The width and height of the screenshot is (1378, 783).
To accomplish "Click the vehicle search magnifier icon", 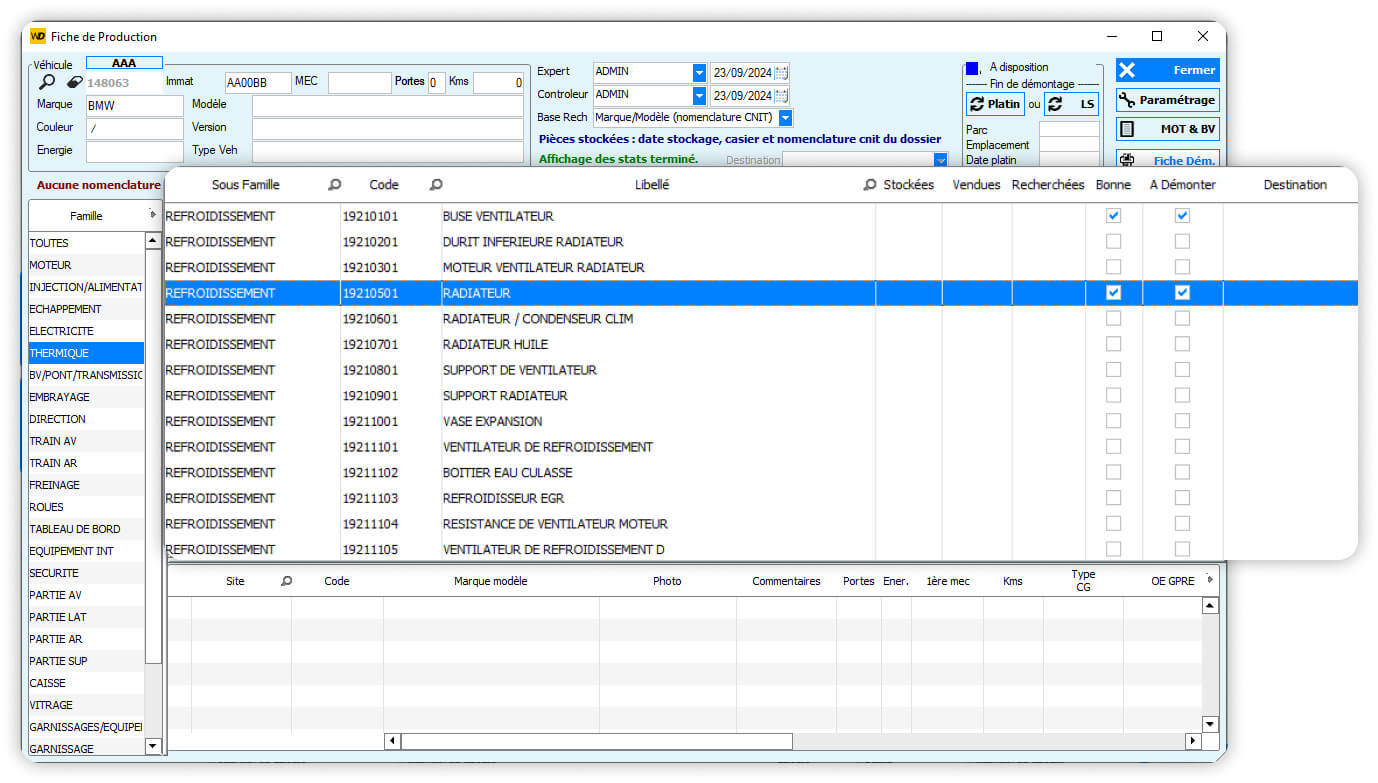I will (46, 82).
